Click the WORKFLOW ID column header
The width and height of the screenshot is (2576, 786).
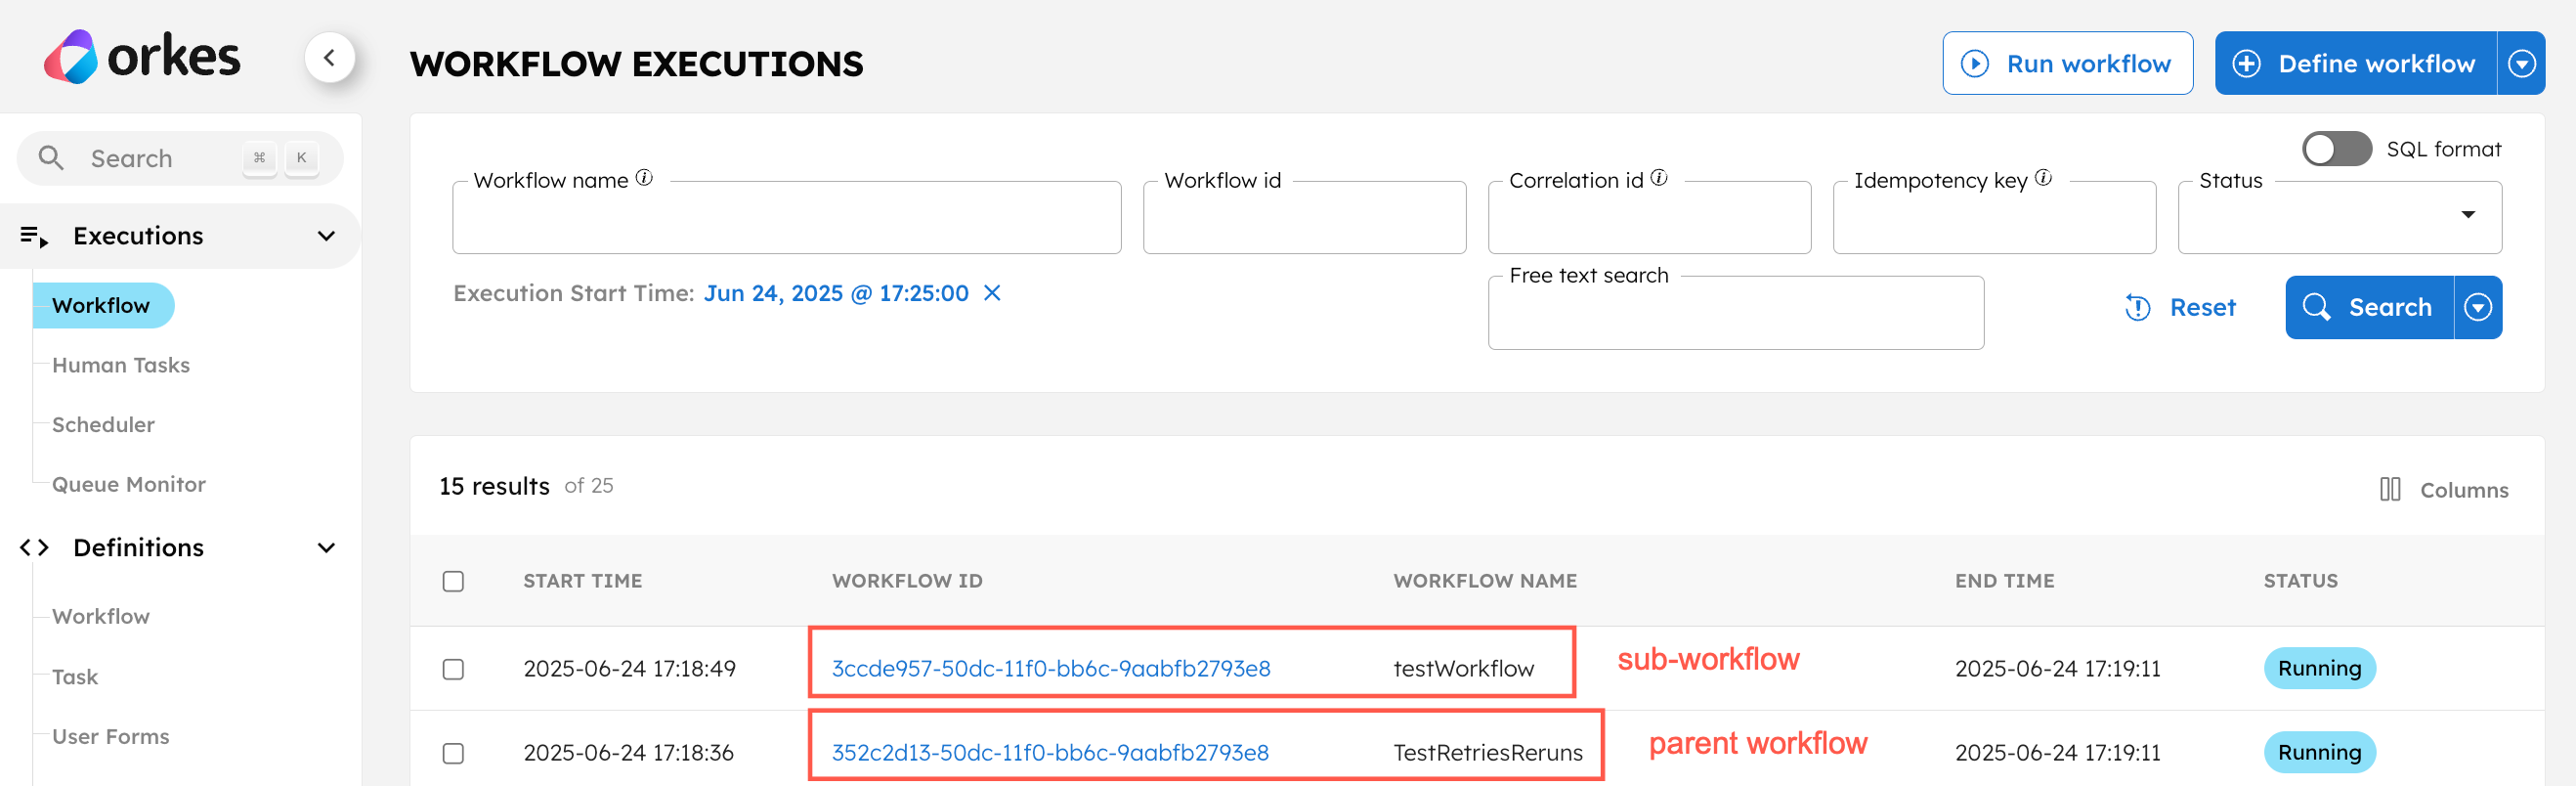click(x=907, y=581)
